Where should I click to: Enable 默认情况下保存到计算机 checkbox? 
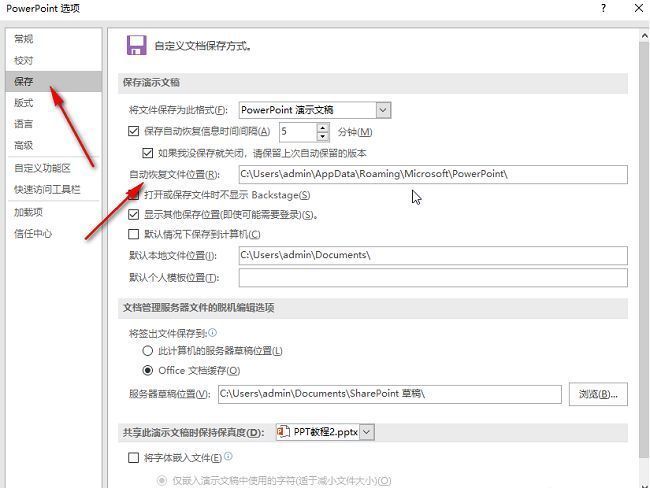[x=133, y=234]
